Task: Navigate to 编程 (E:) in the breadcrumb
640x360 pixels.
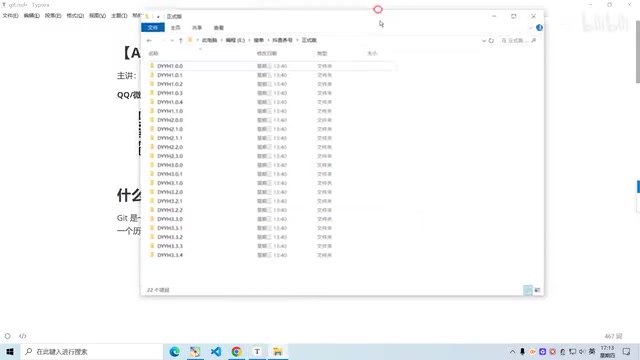Action: pos(235,40)
